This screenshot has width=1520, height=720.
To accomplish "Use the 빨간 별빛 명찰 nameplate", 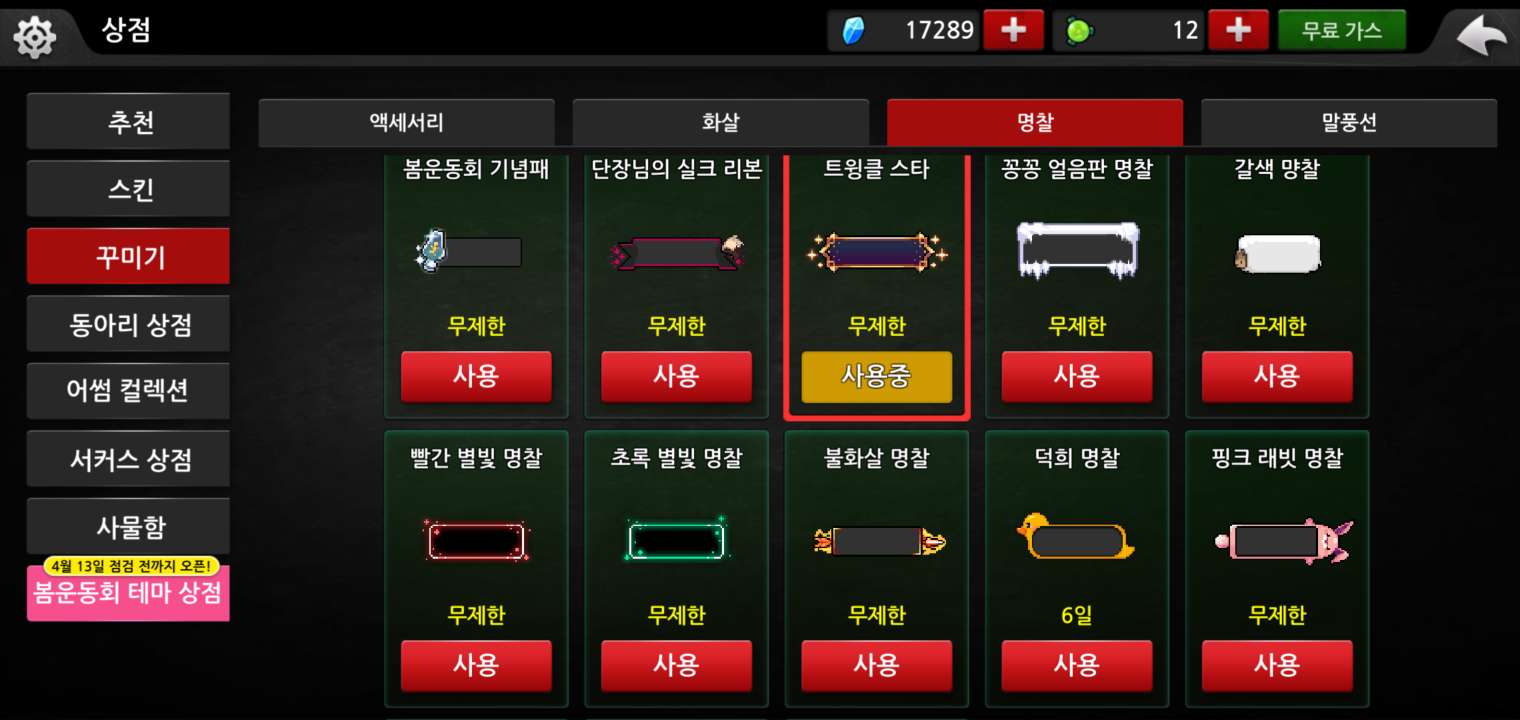I will click(x=476, y=666).
